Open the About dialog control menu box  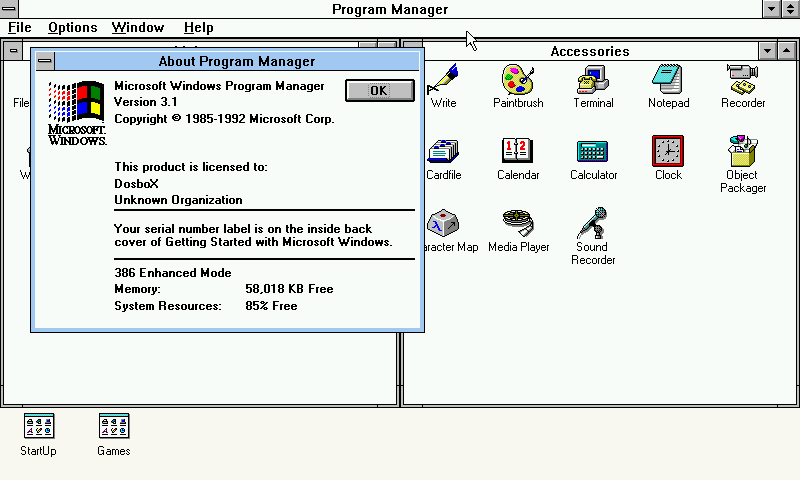pyautogui.click(x=44, y=61)
